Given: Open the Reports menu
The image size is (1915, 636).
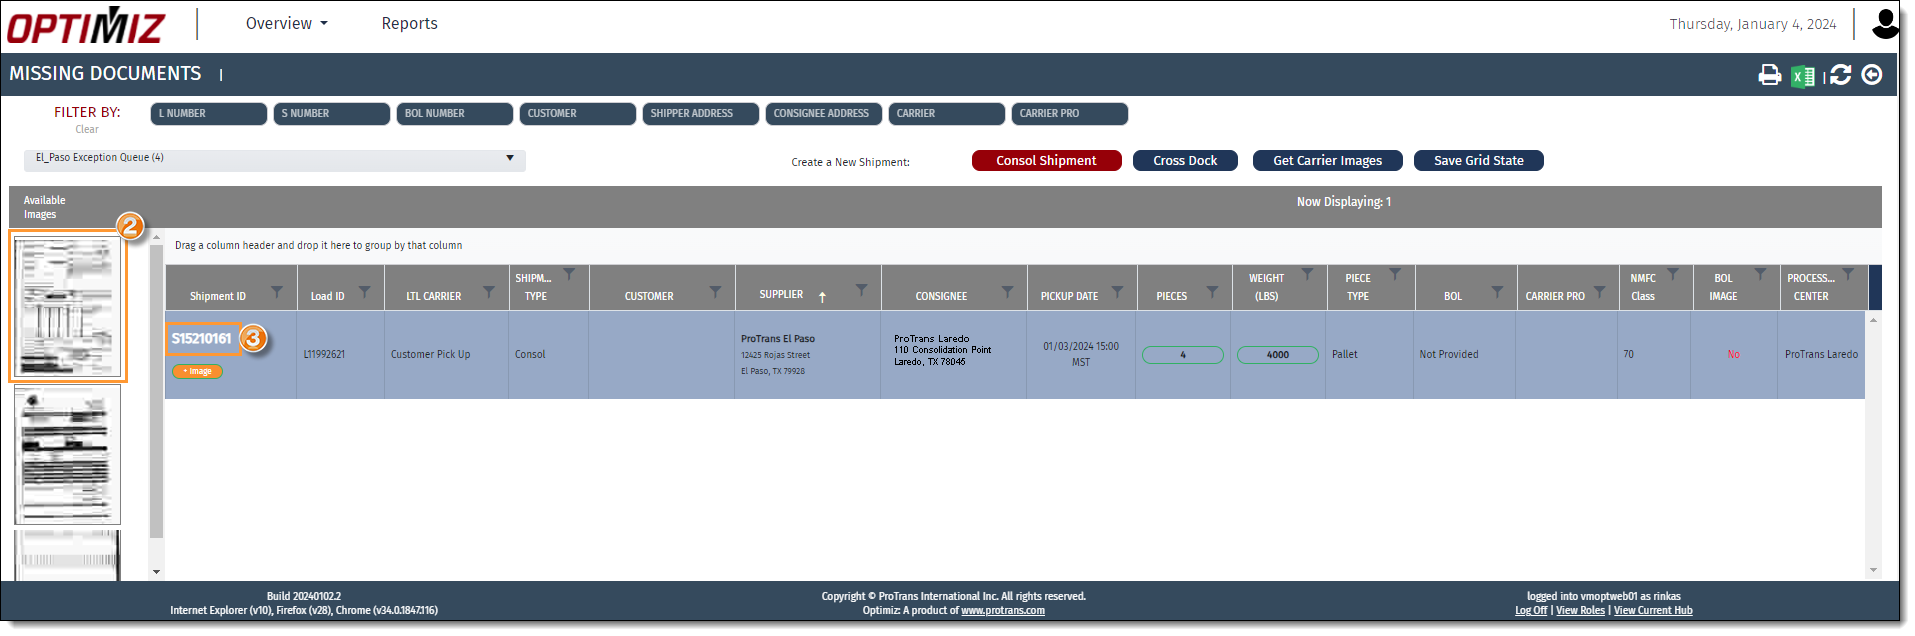Looking at the screenshot, I should (x=409, y=24).
